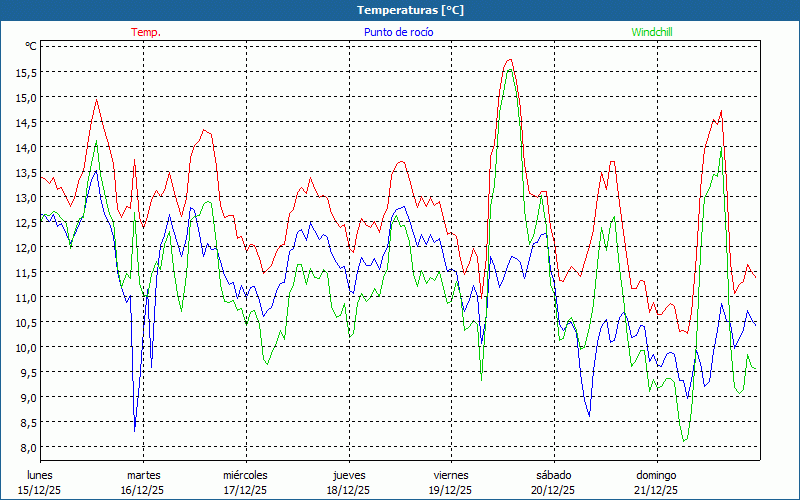
Task: Select the "sábado" day label
Action: (x=553, y=475)
